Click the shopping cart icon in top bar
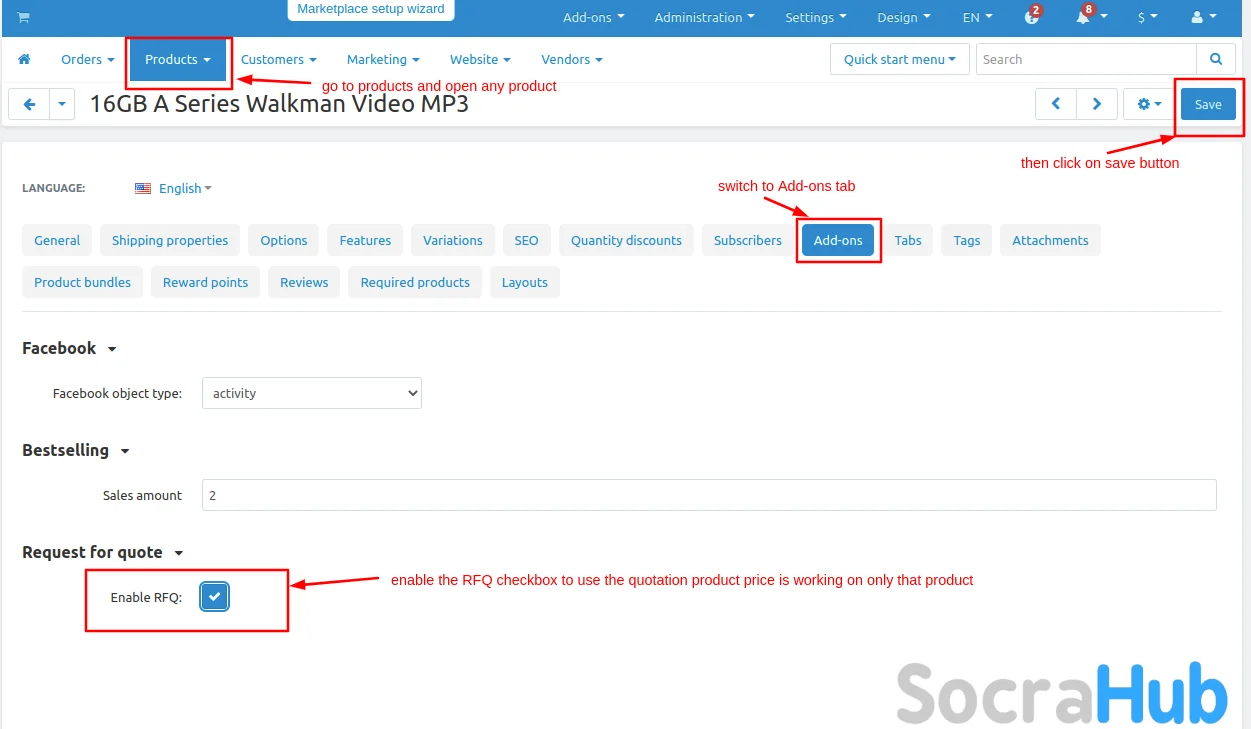The width and height of the screenshot is (1251, 729). (23, 17)
